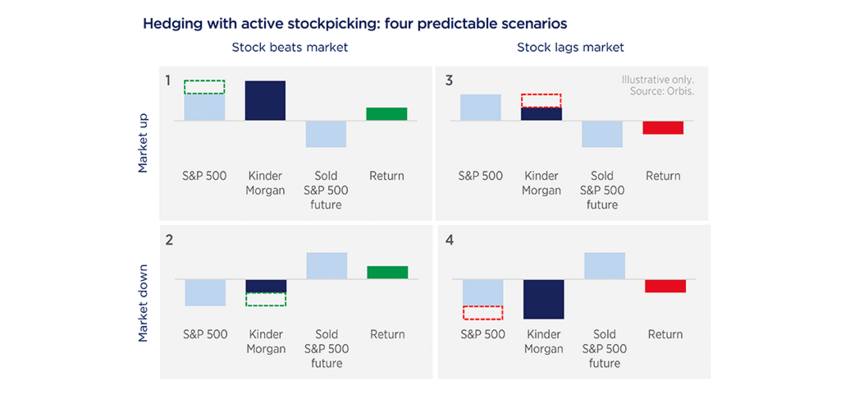Select the "Market up" row label
850x409 pixels.
click(x=144, y=142)
